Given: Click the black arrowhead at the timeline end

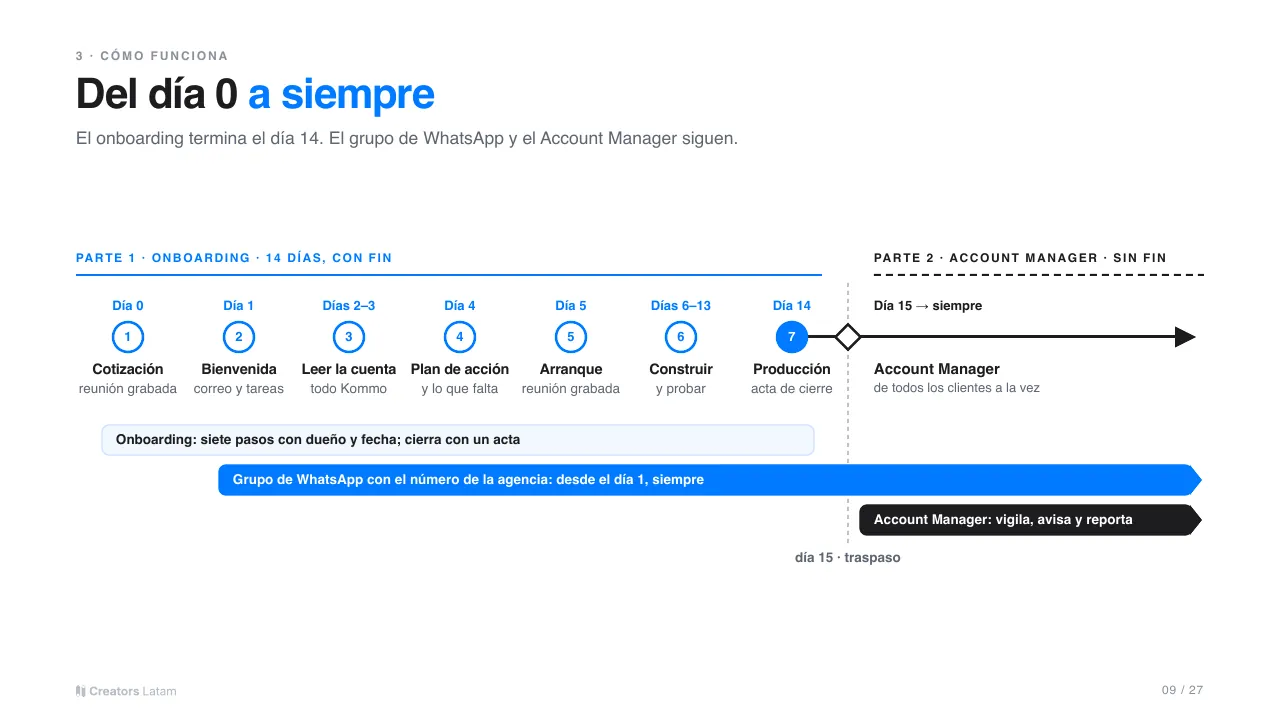Looking at the screenshot, I should click(x=1185, y=337).
